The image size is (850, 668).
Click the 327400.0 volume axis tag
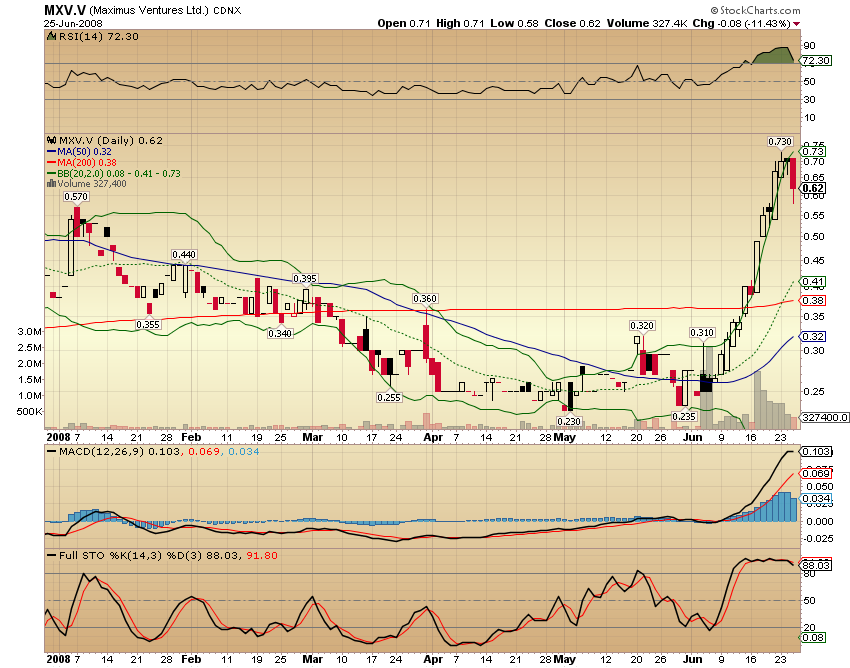[x=825, y=417]
